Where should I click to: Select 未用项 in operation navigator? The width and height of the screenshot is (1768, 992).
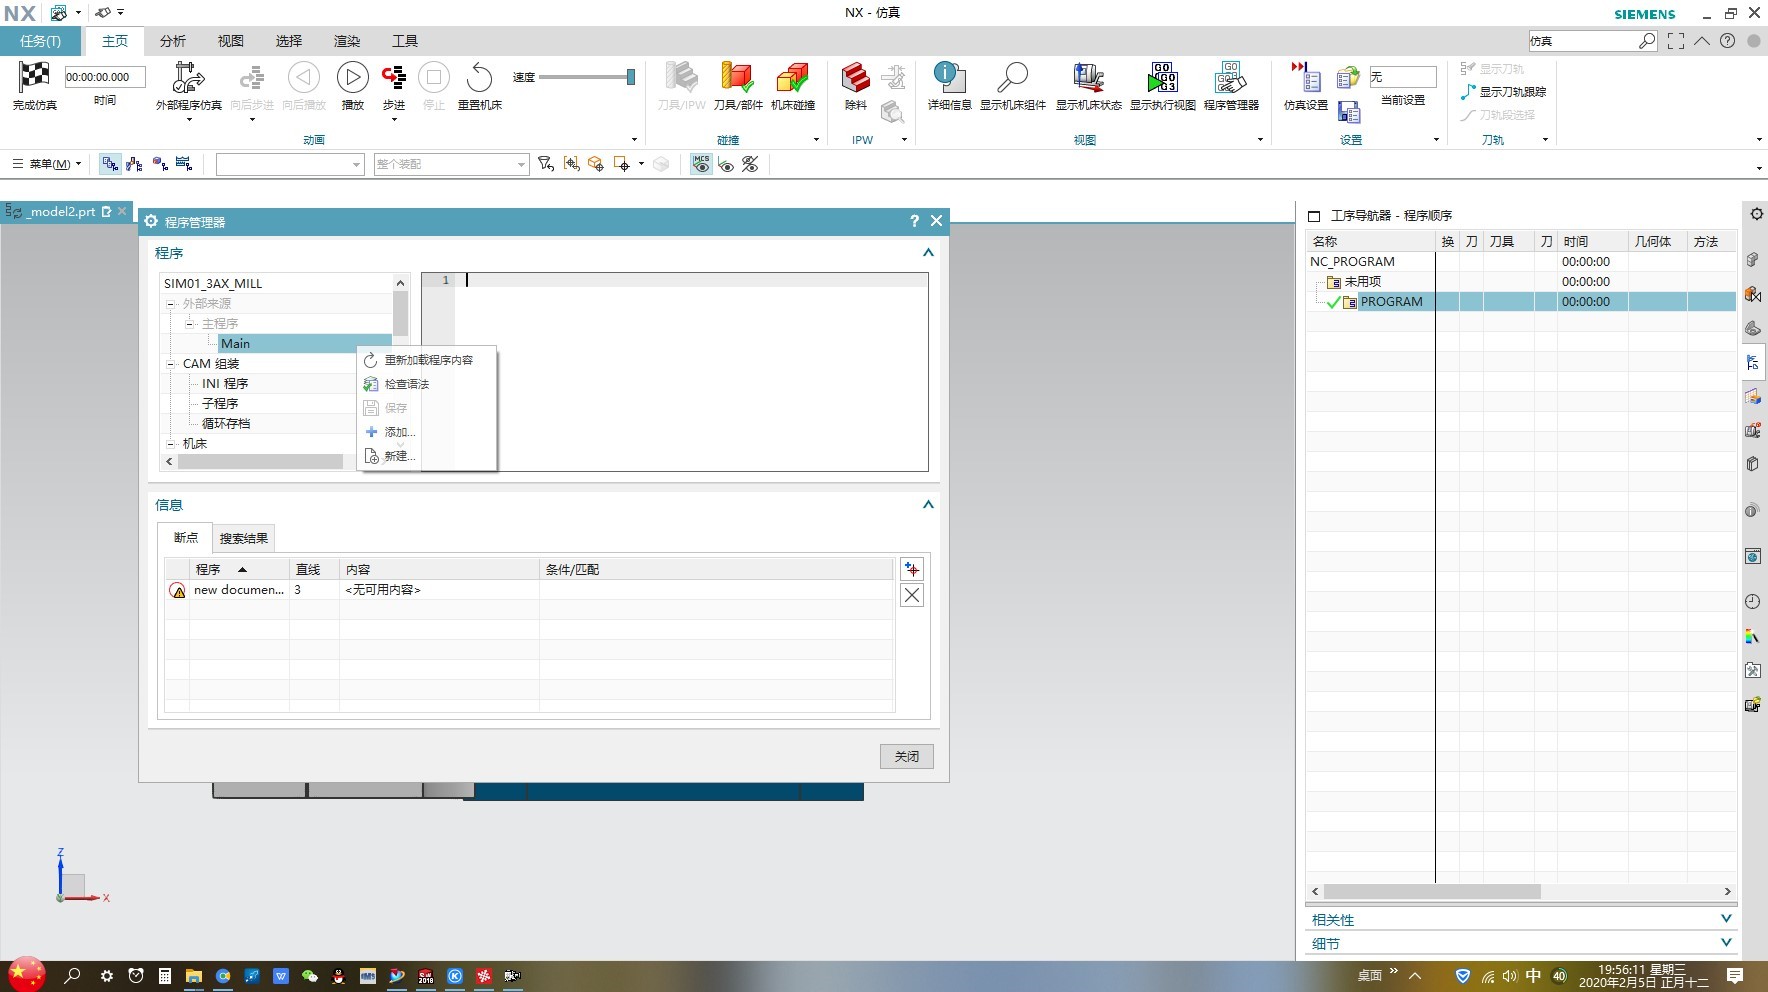1362,282
